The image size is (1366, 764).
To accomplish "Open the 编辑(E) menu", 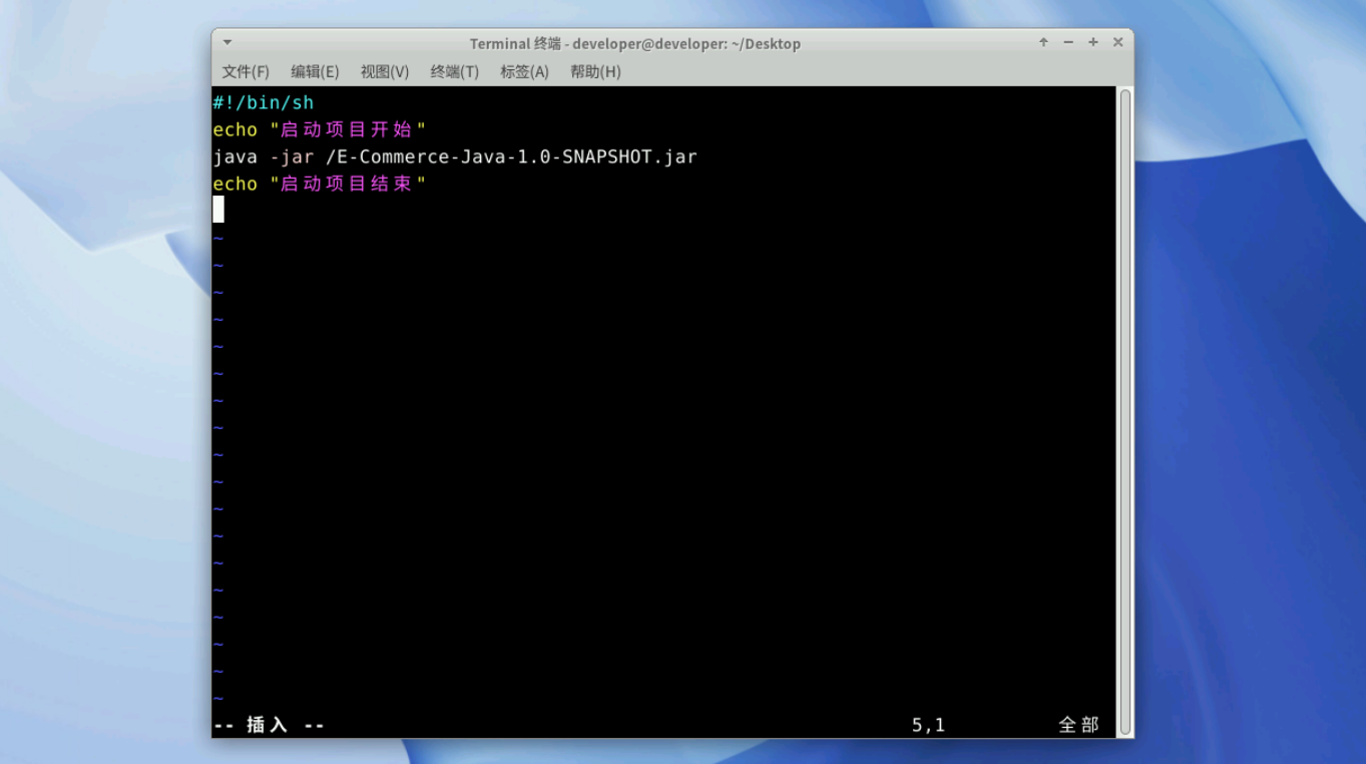I will (x=315, y=71).
